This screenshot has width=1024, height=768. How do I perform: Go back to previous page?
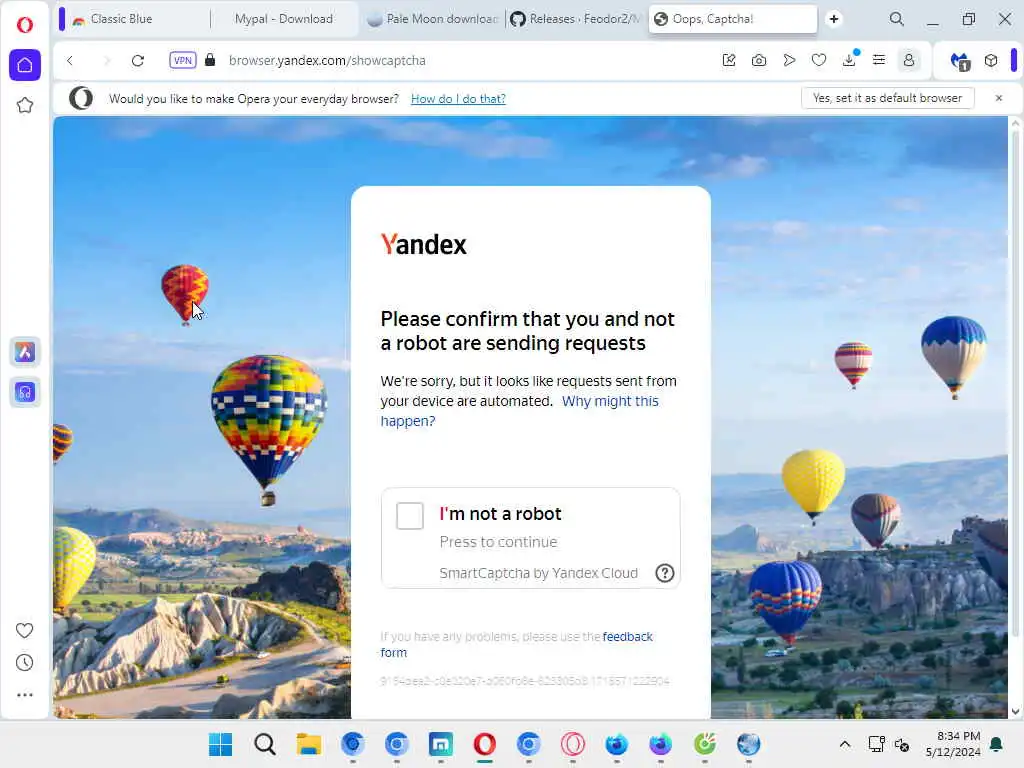point(70,61)
